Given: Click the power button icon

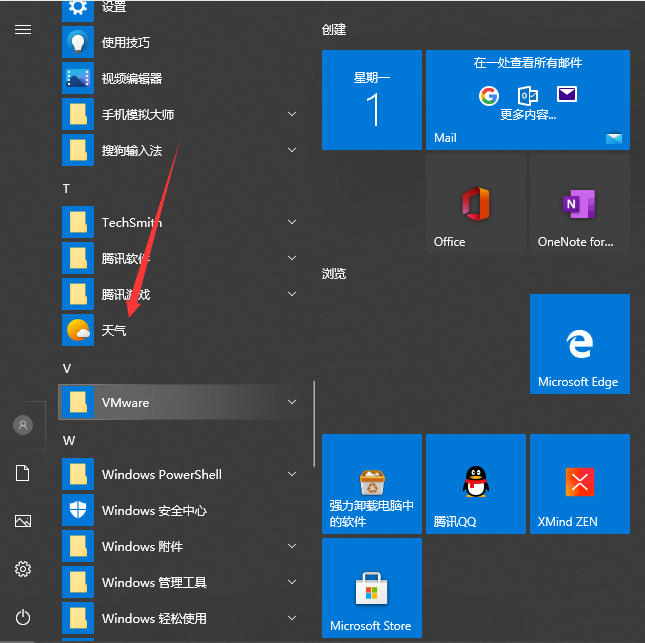Looking at the screenshot, I should (23, 617).
